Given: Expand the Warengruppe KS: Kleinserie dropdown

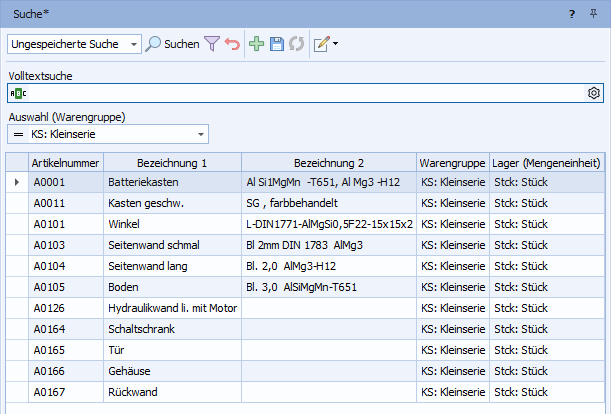Looking at the screenshot, I should click(201, 134).
